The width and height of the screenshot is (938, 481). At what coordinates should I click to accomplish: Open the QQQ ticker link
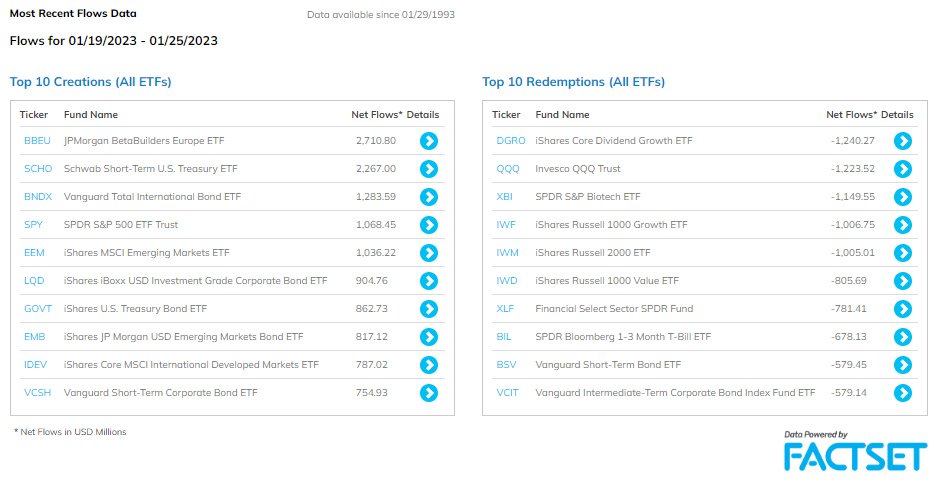pyautogui.click(x=508, y=169)
